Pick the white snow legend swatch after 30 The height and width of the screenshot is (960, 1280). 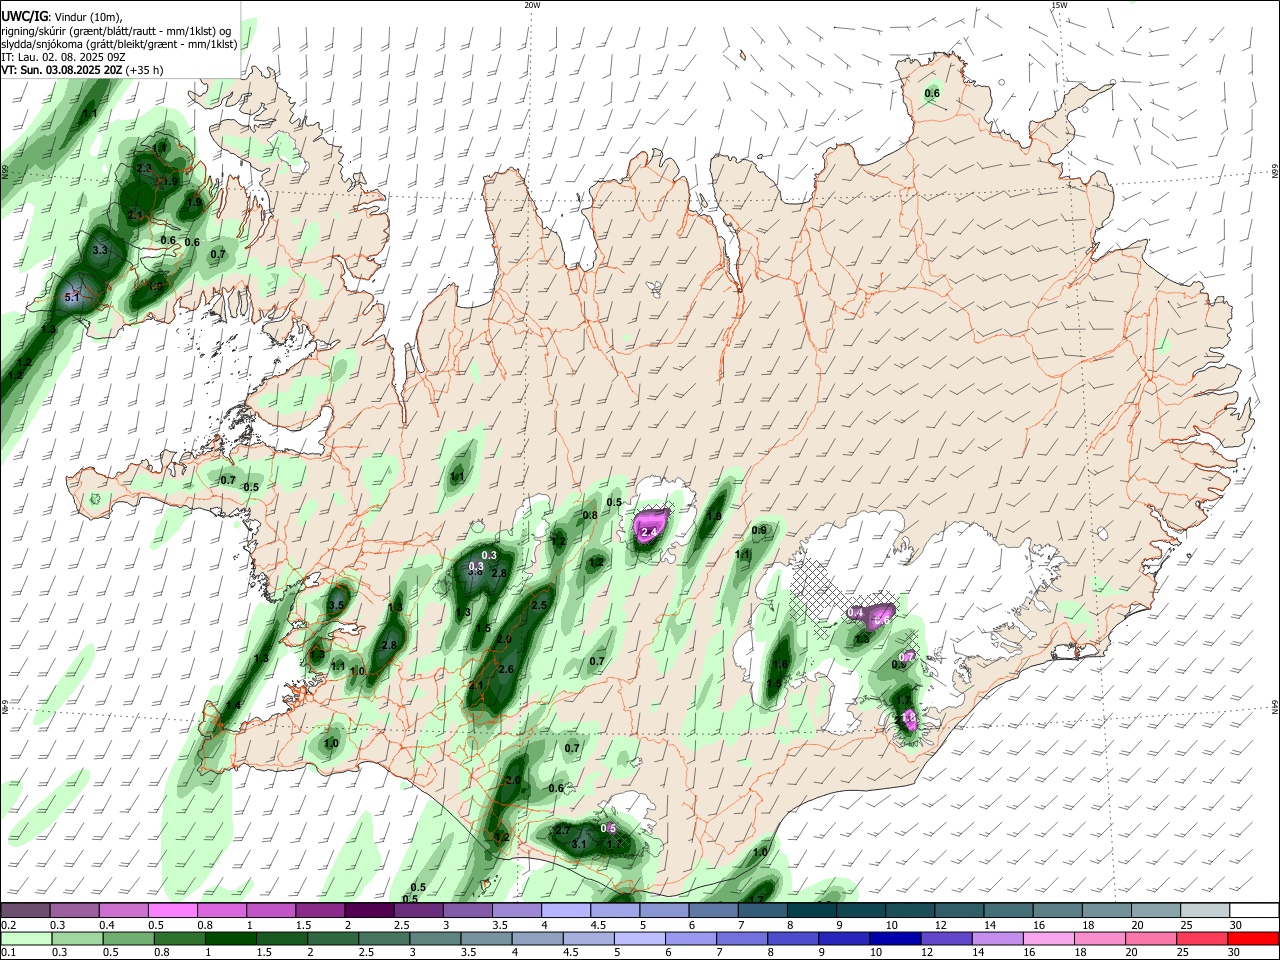[x=1254, y=910]
